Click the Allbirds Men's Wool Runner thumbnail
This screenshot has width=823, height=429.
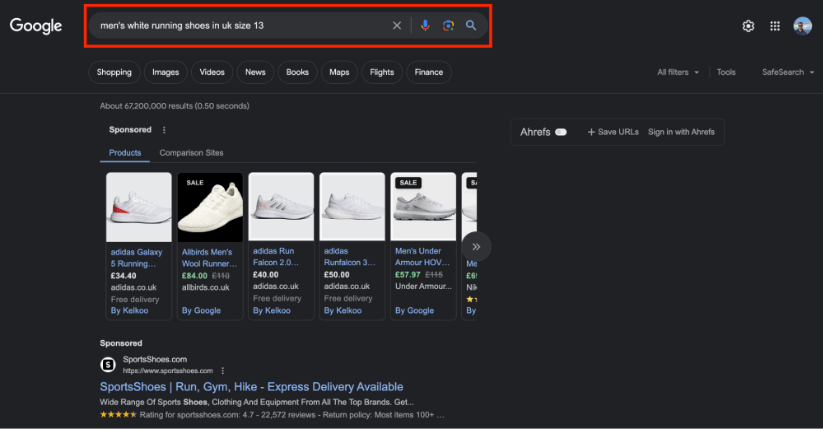coord(210,207)
